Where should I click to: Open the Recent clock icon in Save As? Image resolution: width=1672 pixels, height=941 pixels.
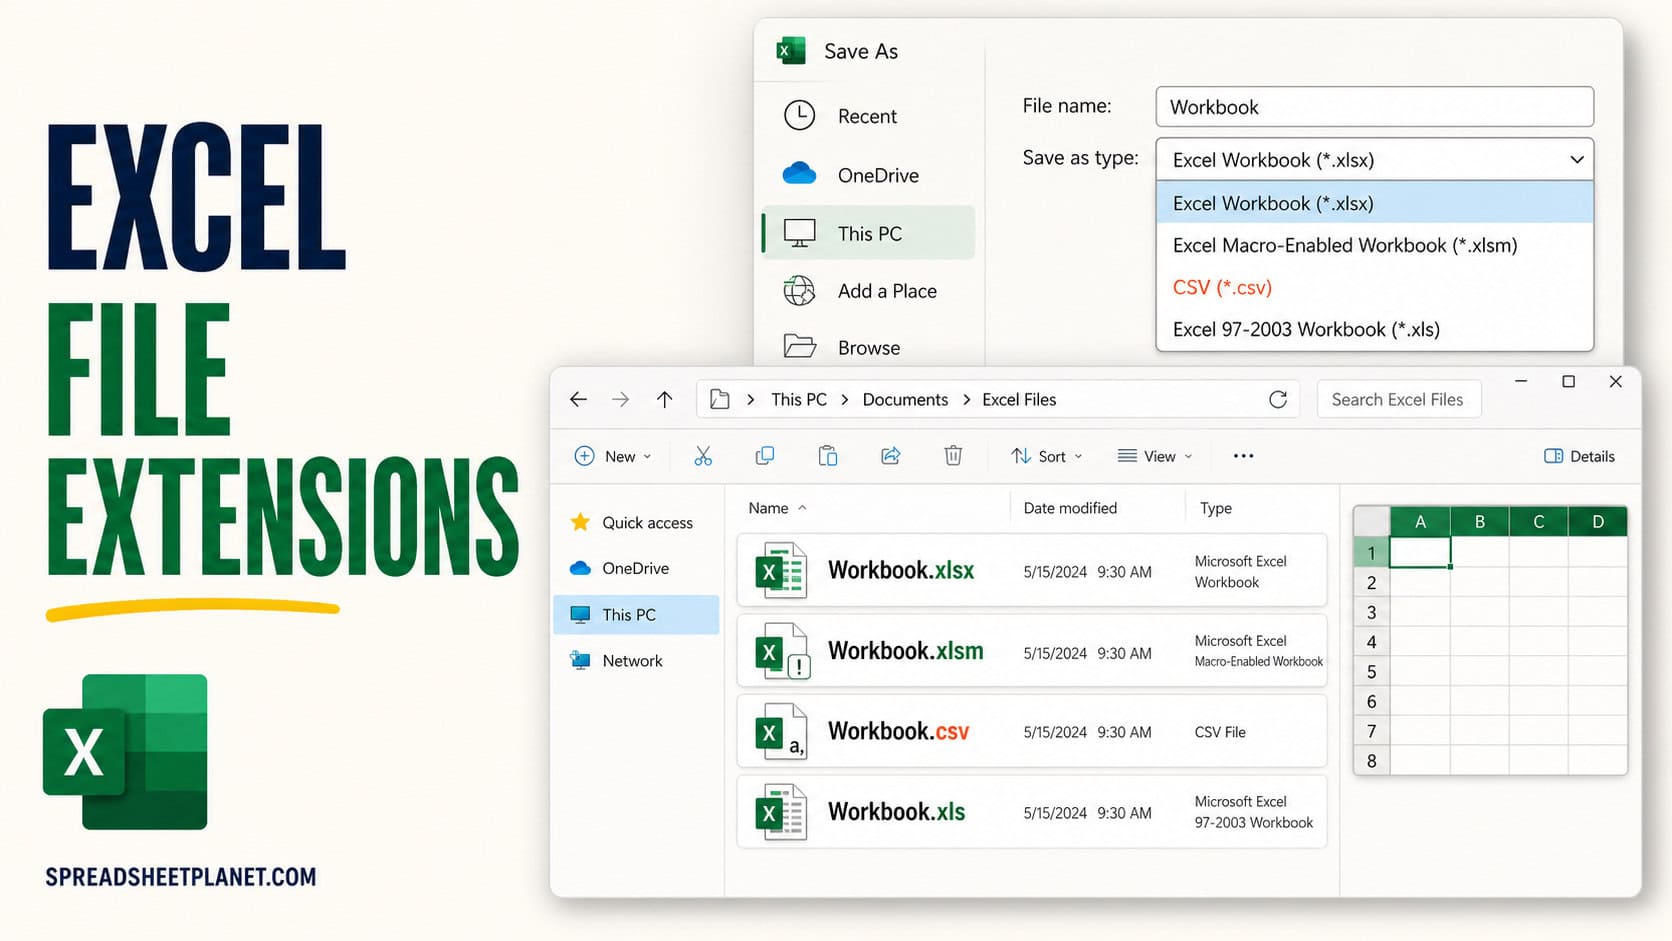(799, 115)
